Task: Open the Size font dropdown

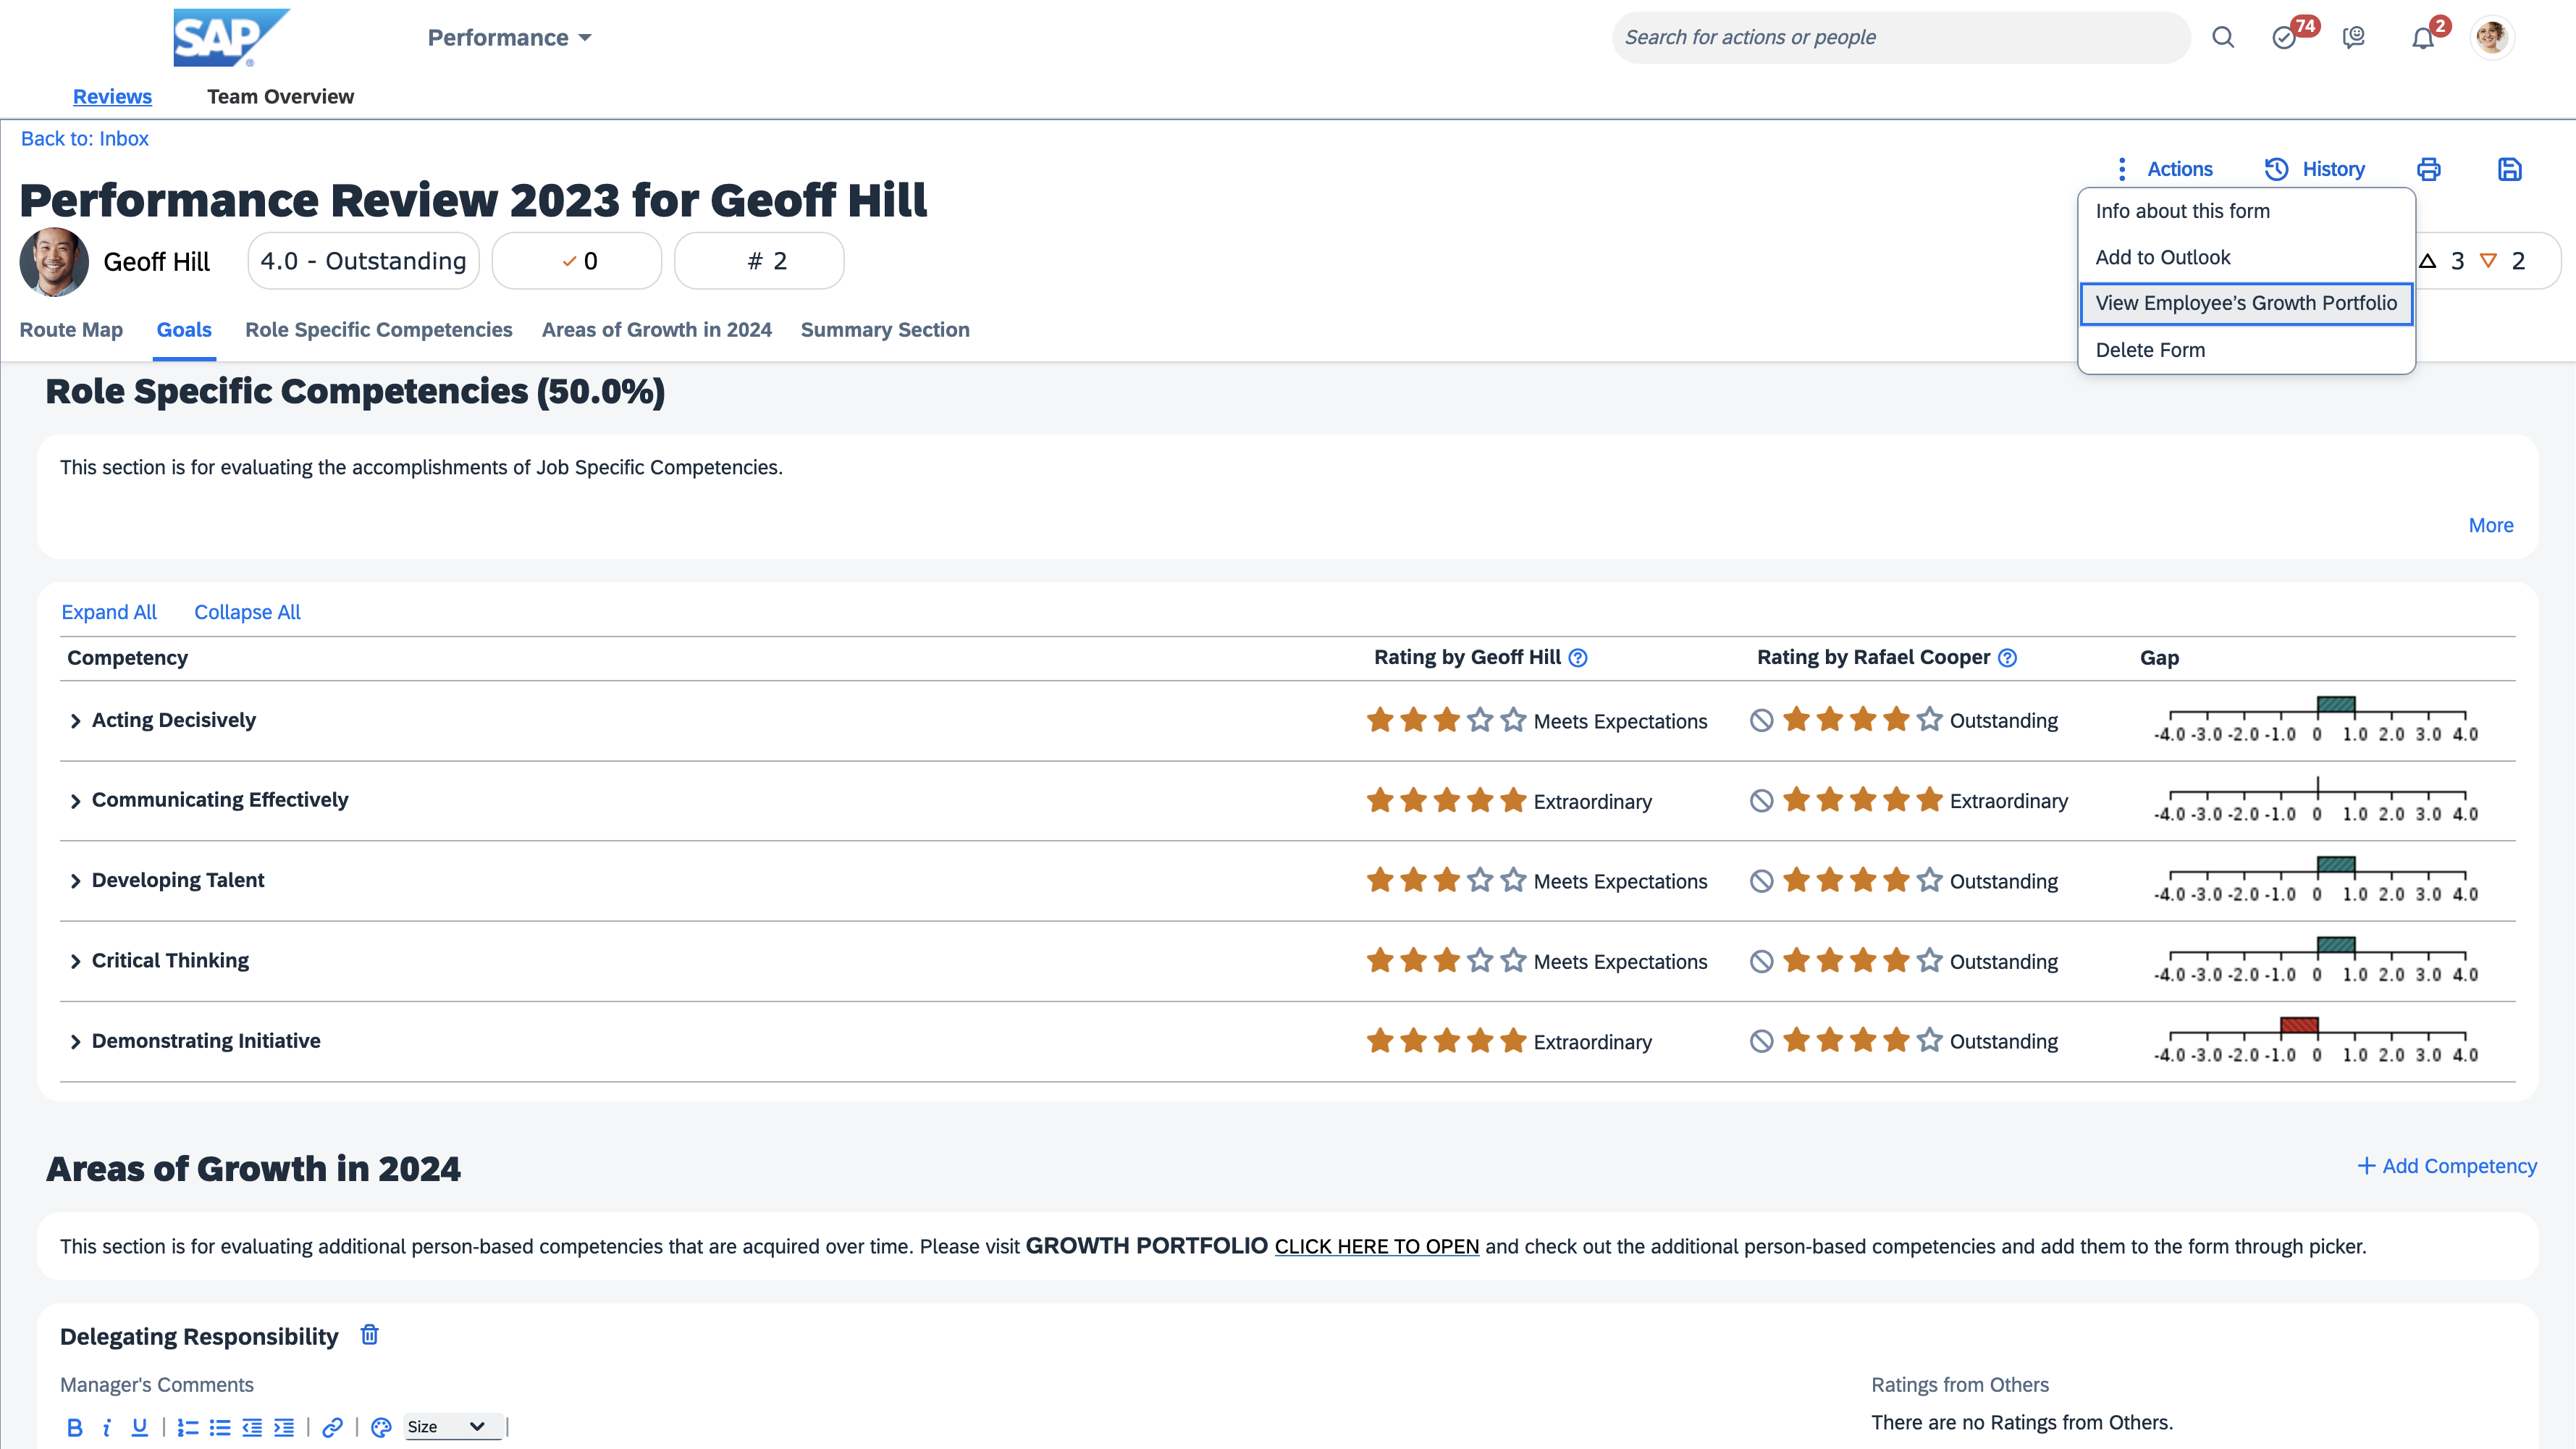Action: pyautogui.click(x=446, y=1426)
